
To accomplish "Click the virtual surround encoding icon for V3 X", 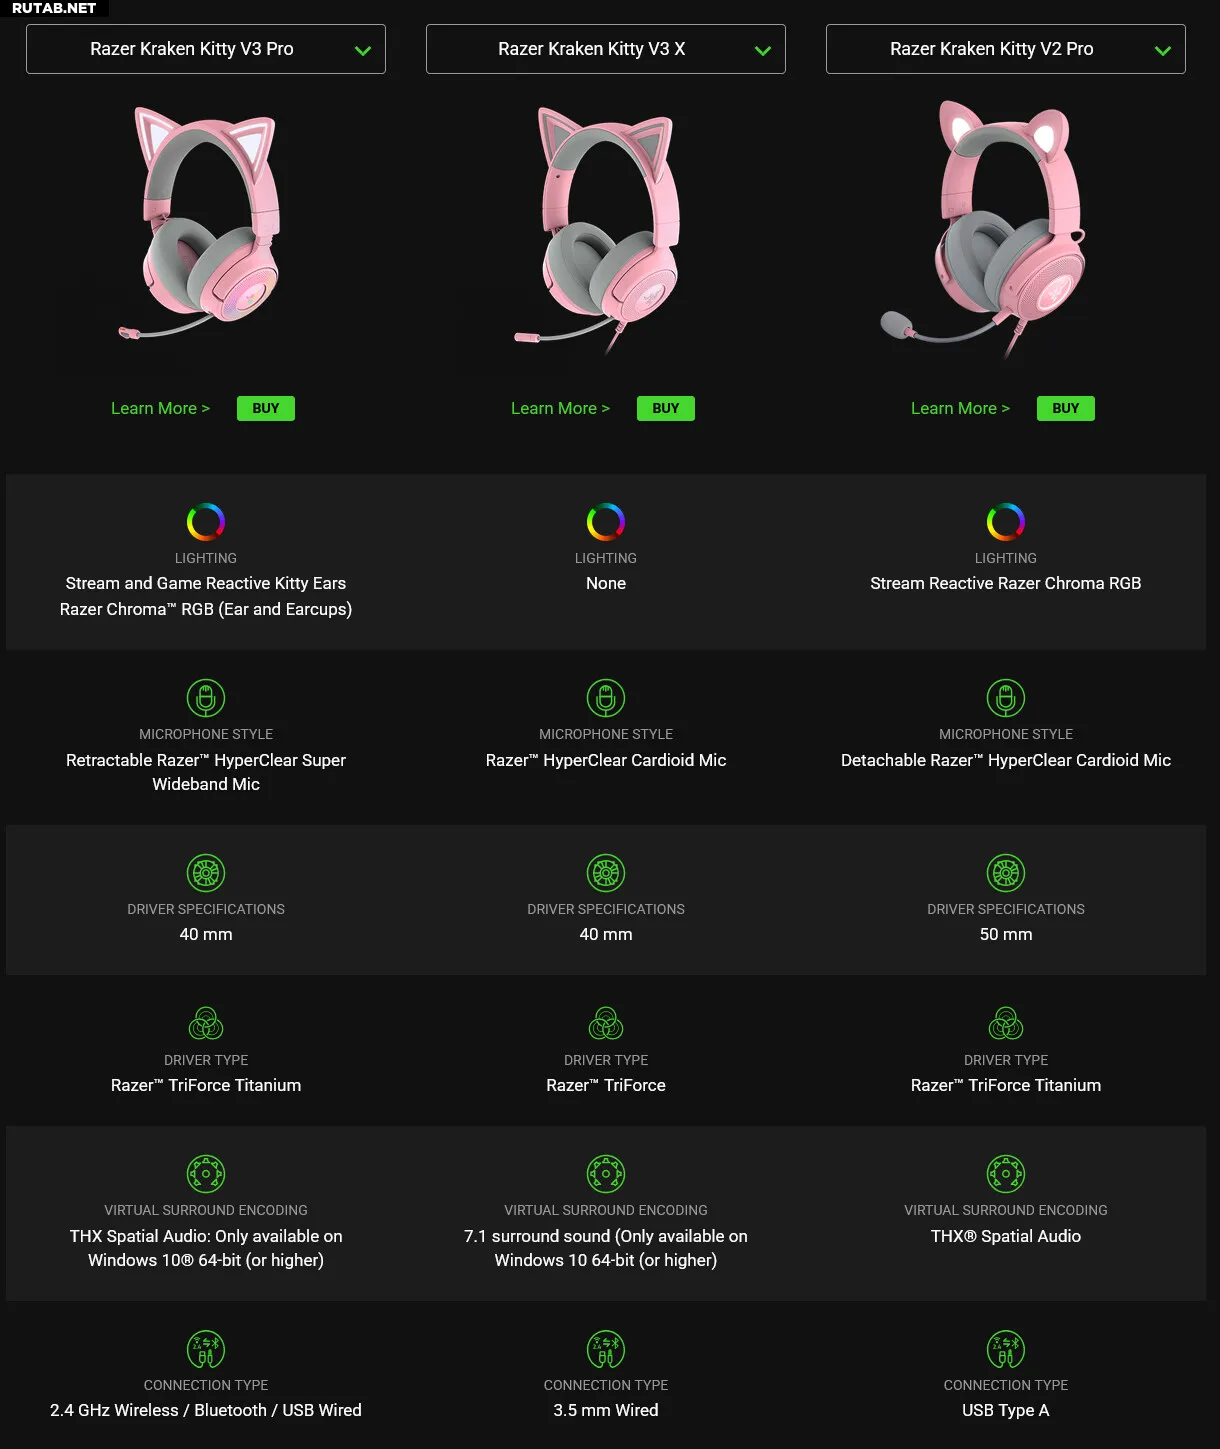I will tap(606, 1174).
